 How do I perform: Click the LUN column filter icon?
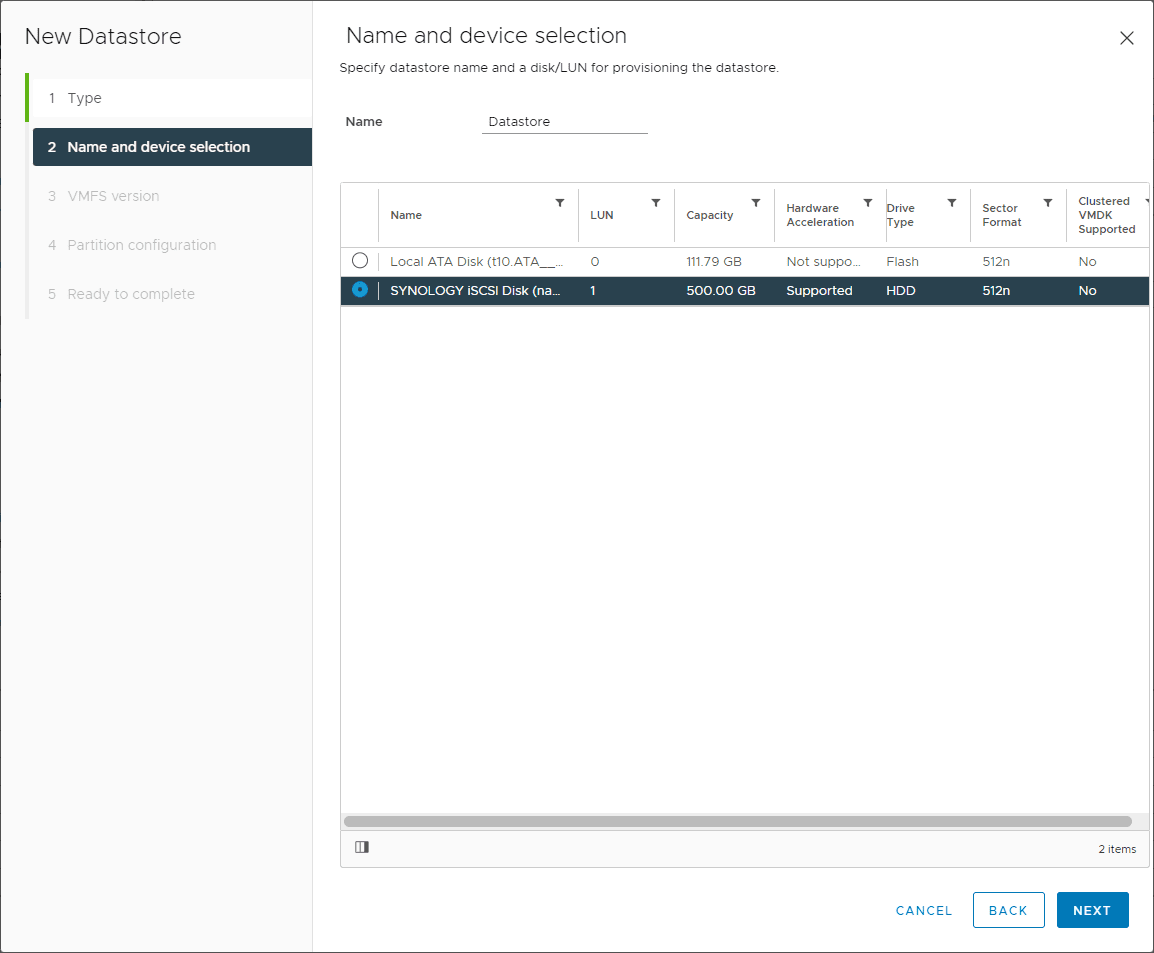(656, 203)
